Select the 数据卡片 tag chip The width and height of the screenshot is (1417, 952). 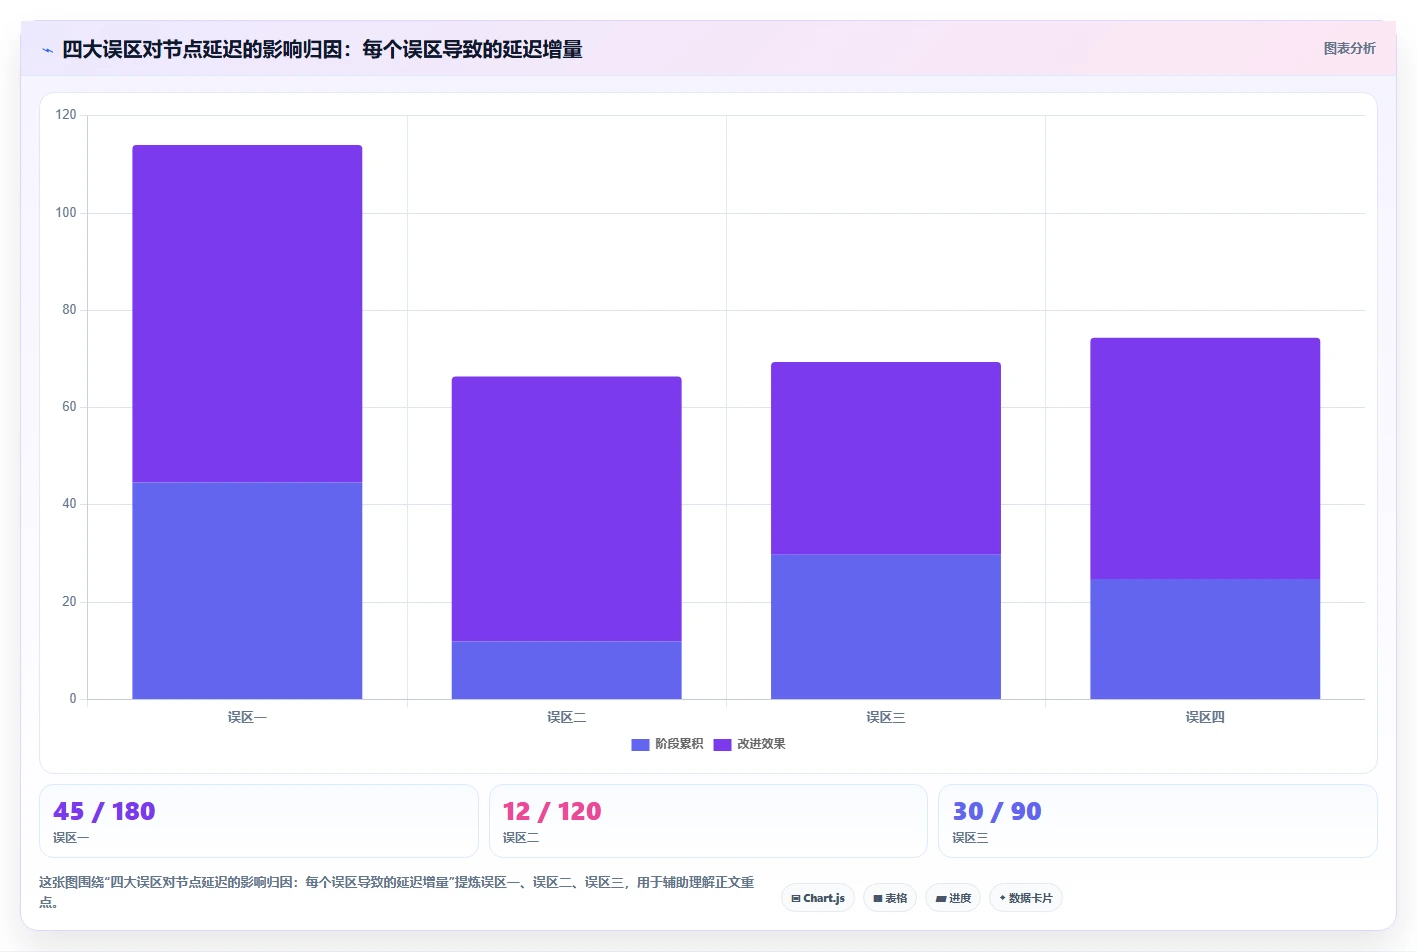tap(1026, 898)
